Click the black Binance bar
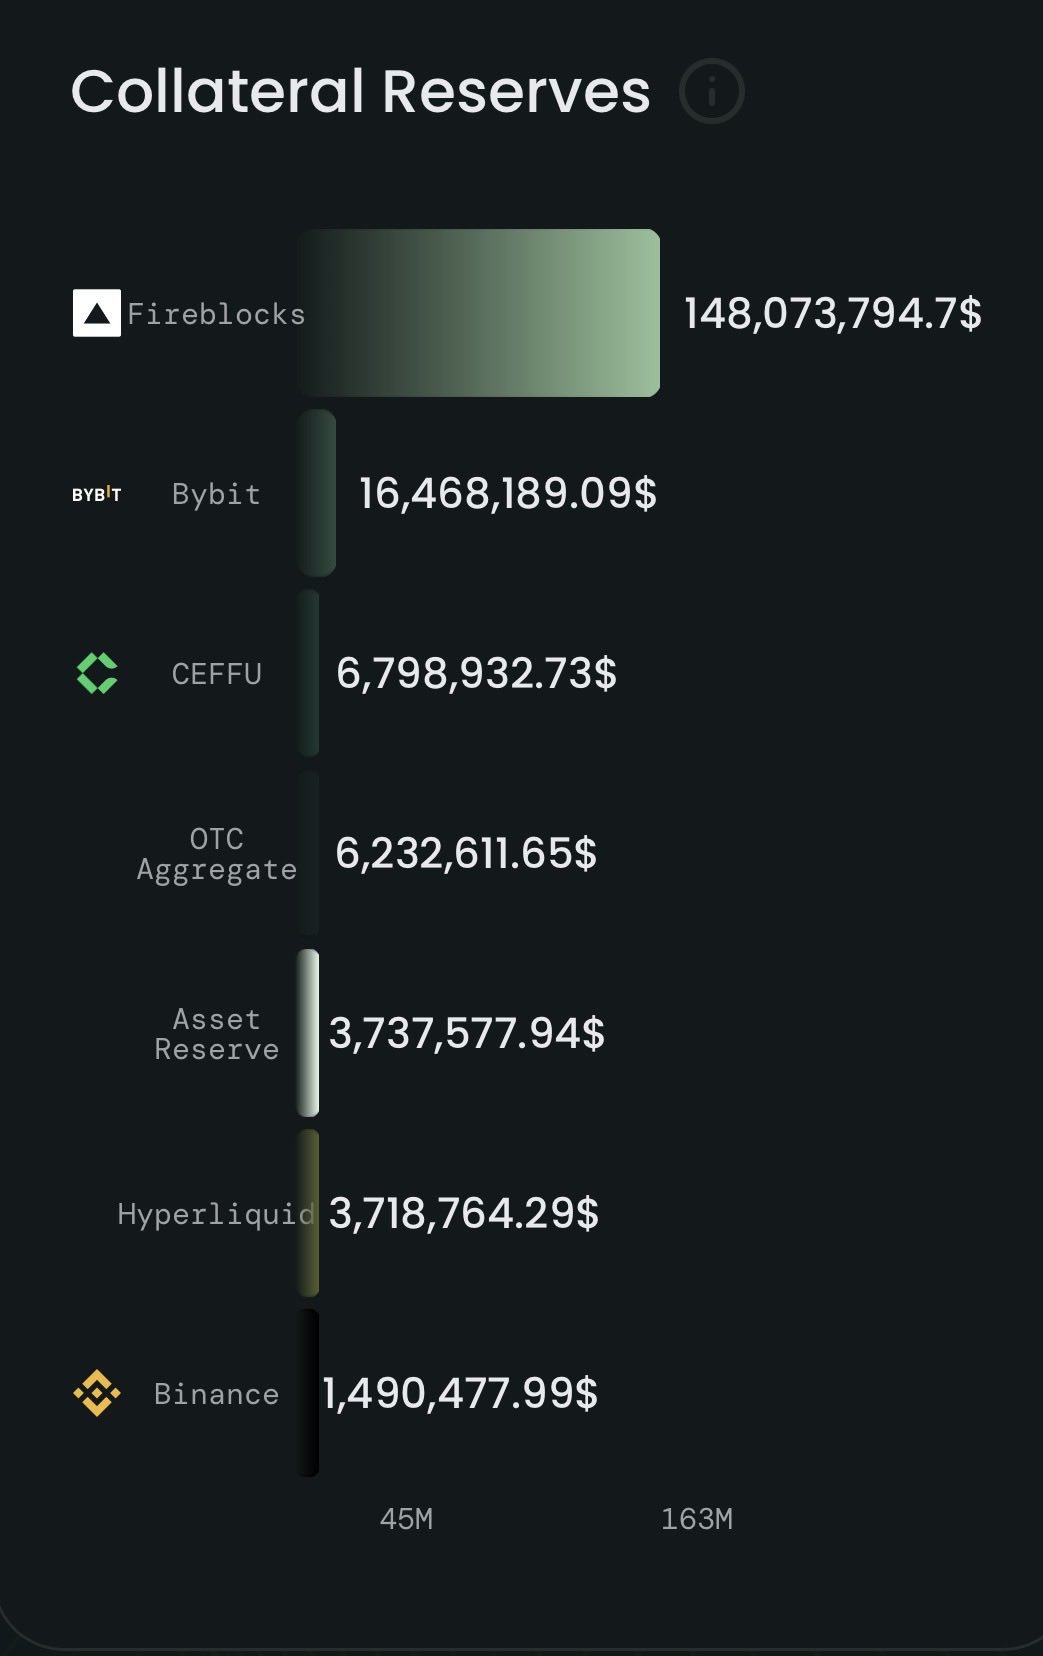1043x1656 pixels. [x=308, y=1392]
